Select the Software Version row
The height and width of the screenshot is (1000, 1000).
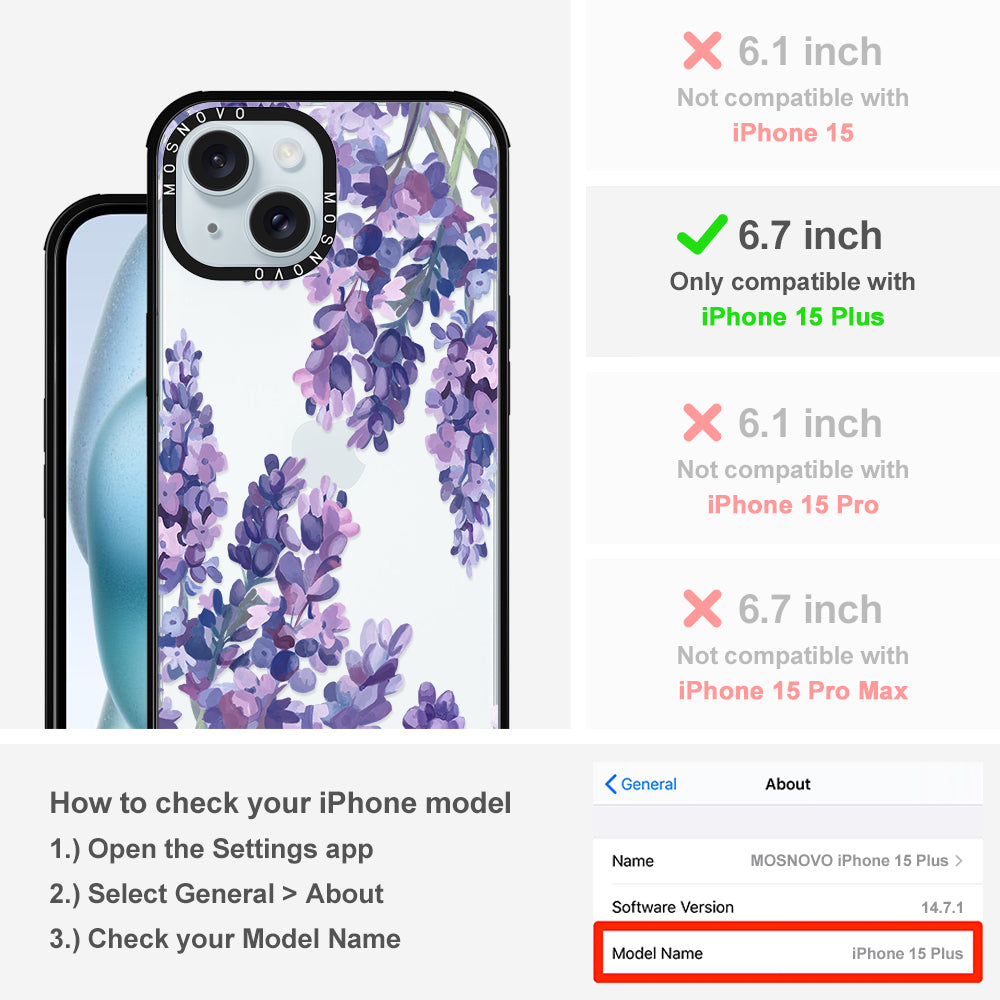point(788,906)
